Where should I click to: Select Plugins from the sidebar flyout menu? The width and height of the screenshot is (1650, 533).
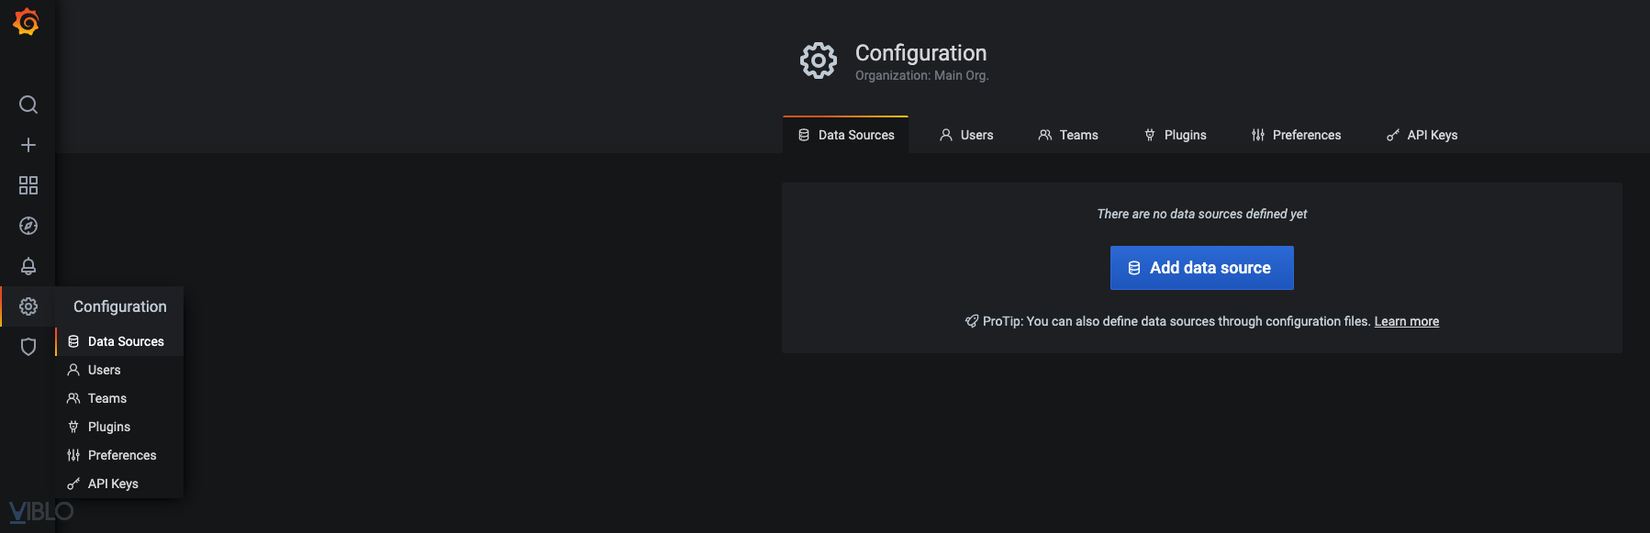click(x=109, y=427)
